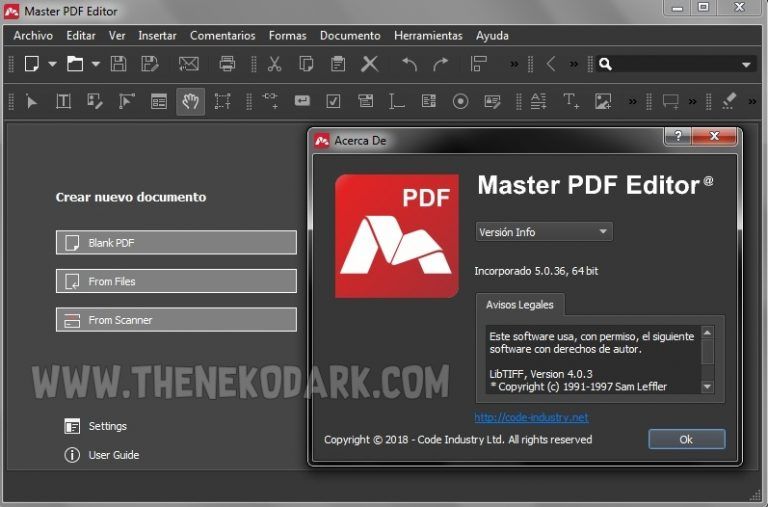Open Settings from the start page
Image resolution: width=768 pixels, height=507 pixels.
click(96, 426)
